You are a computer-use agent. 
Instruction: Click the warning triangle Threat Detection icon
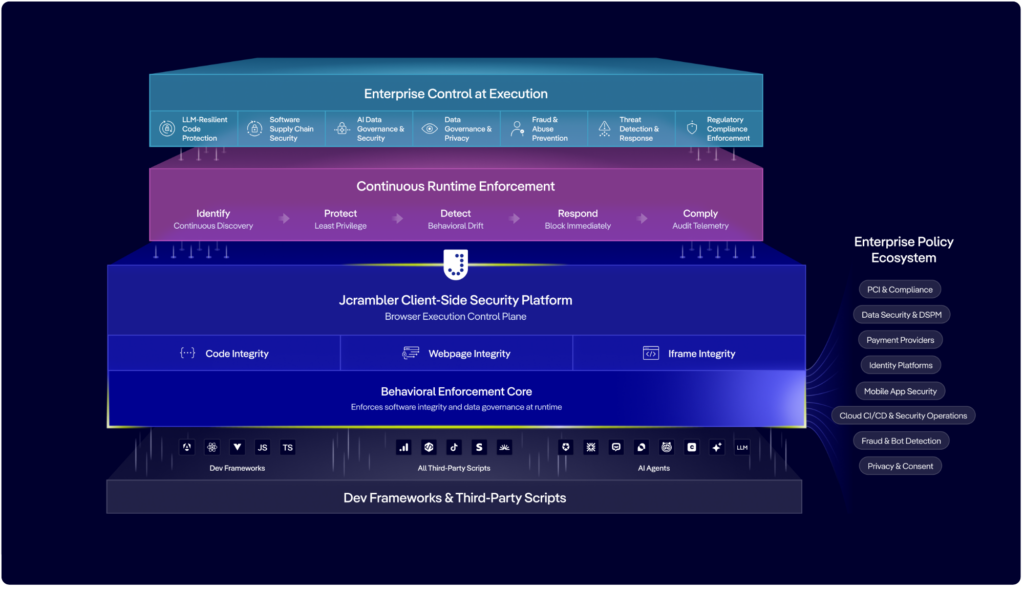(605, 129)
